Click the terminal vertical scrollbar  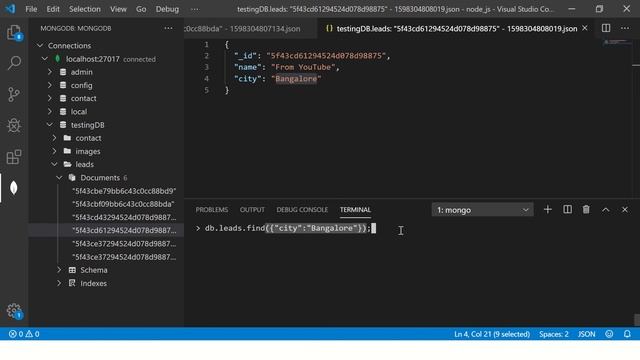[x=637, y=319]
